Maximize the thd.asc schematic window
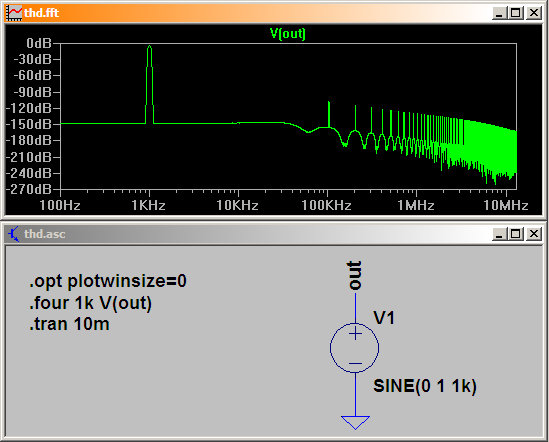 516,234
